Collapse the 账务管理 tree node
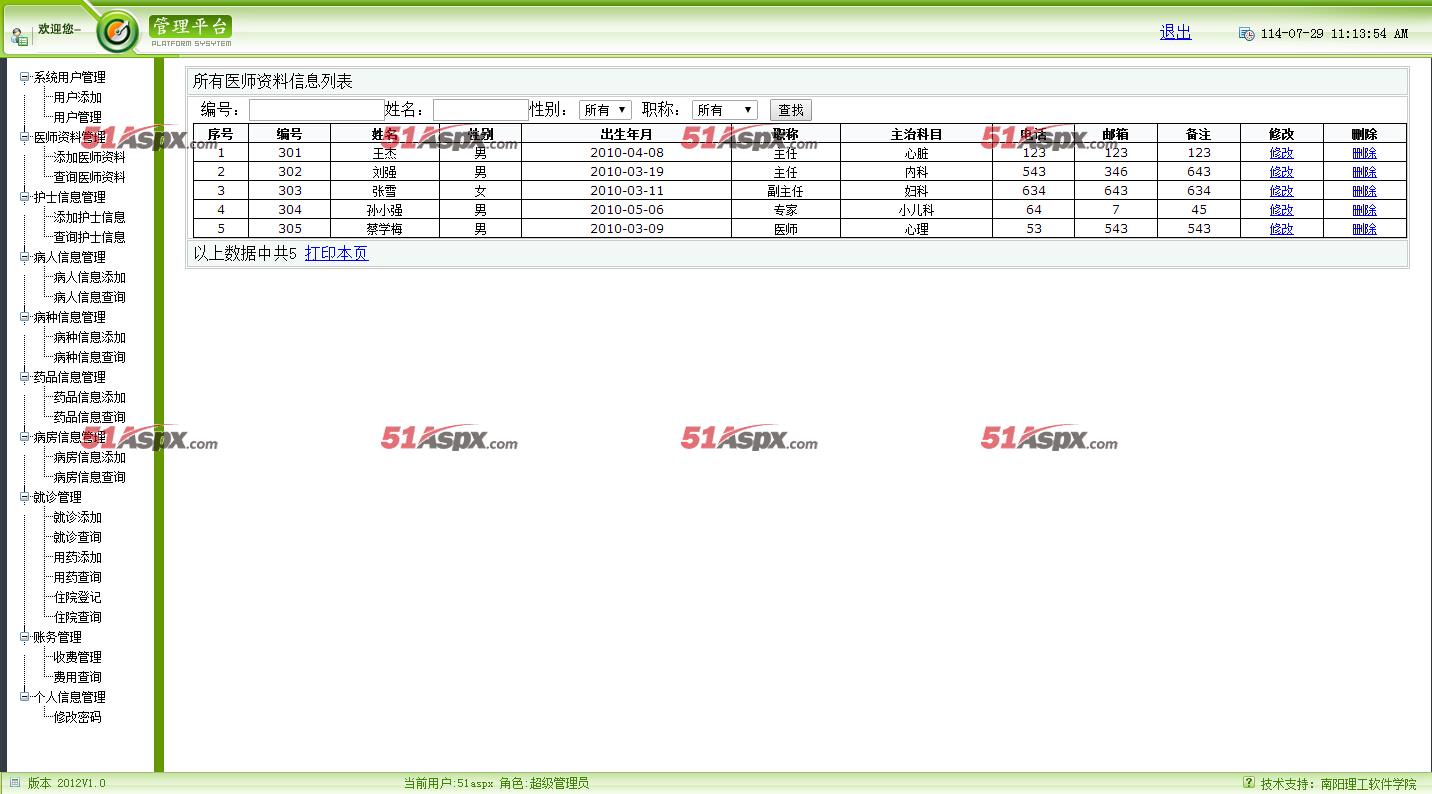 [25, 637]
